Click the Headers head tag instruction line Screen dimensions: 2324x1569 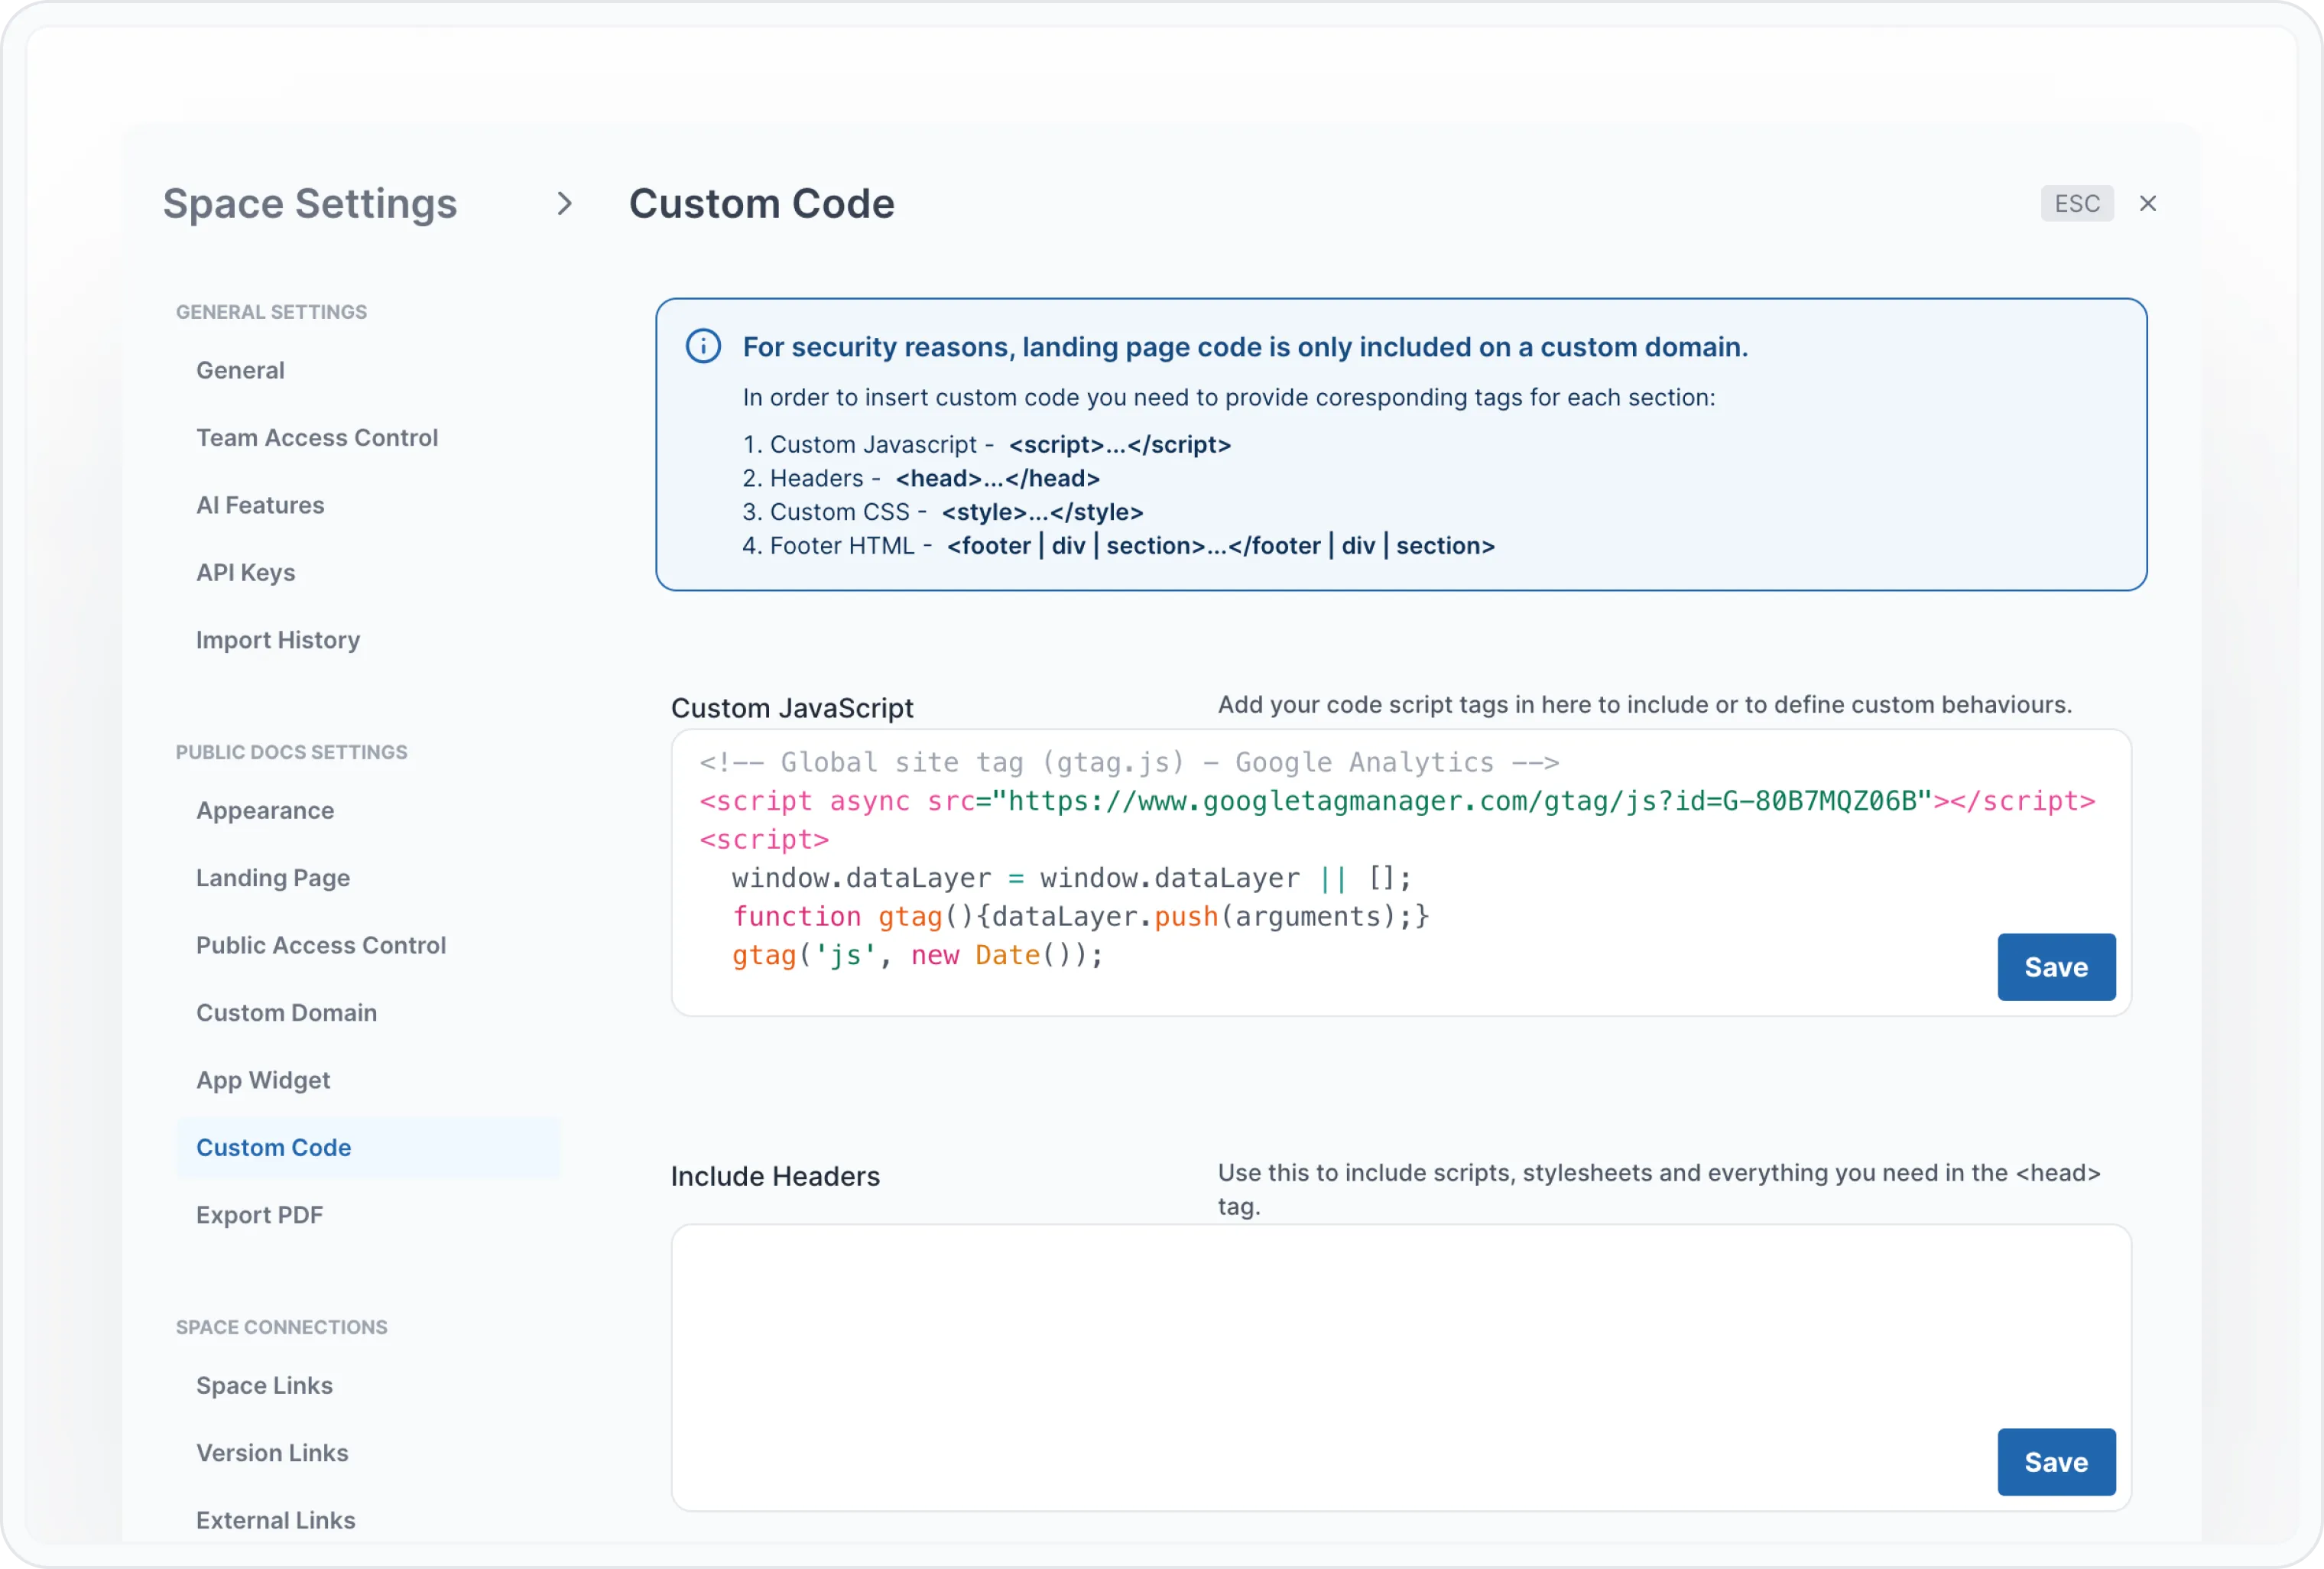coord(920,479)
